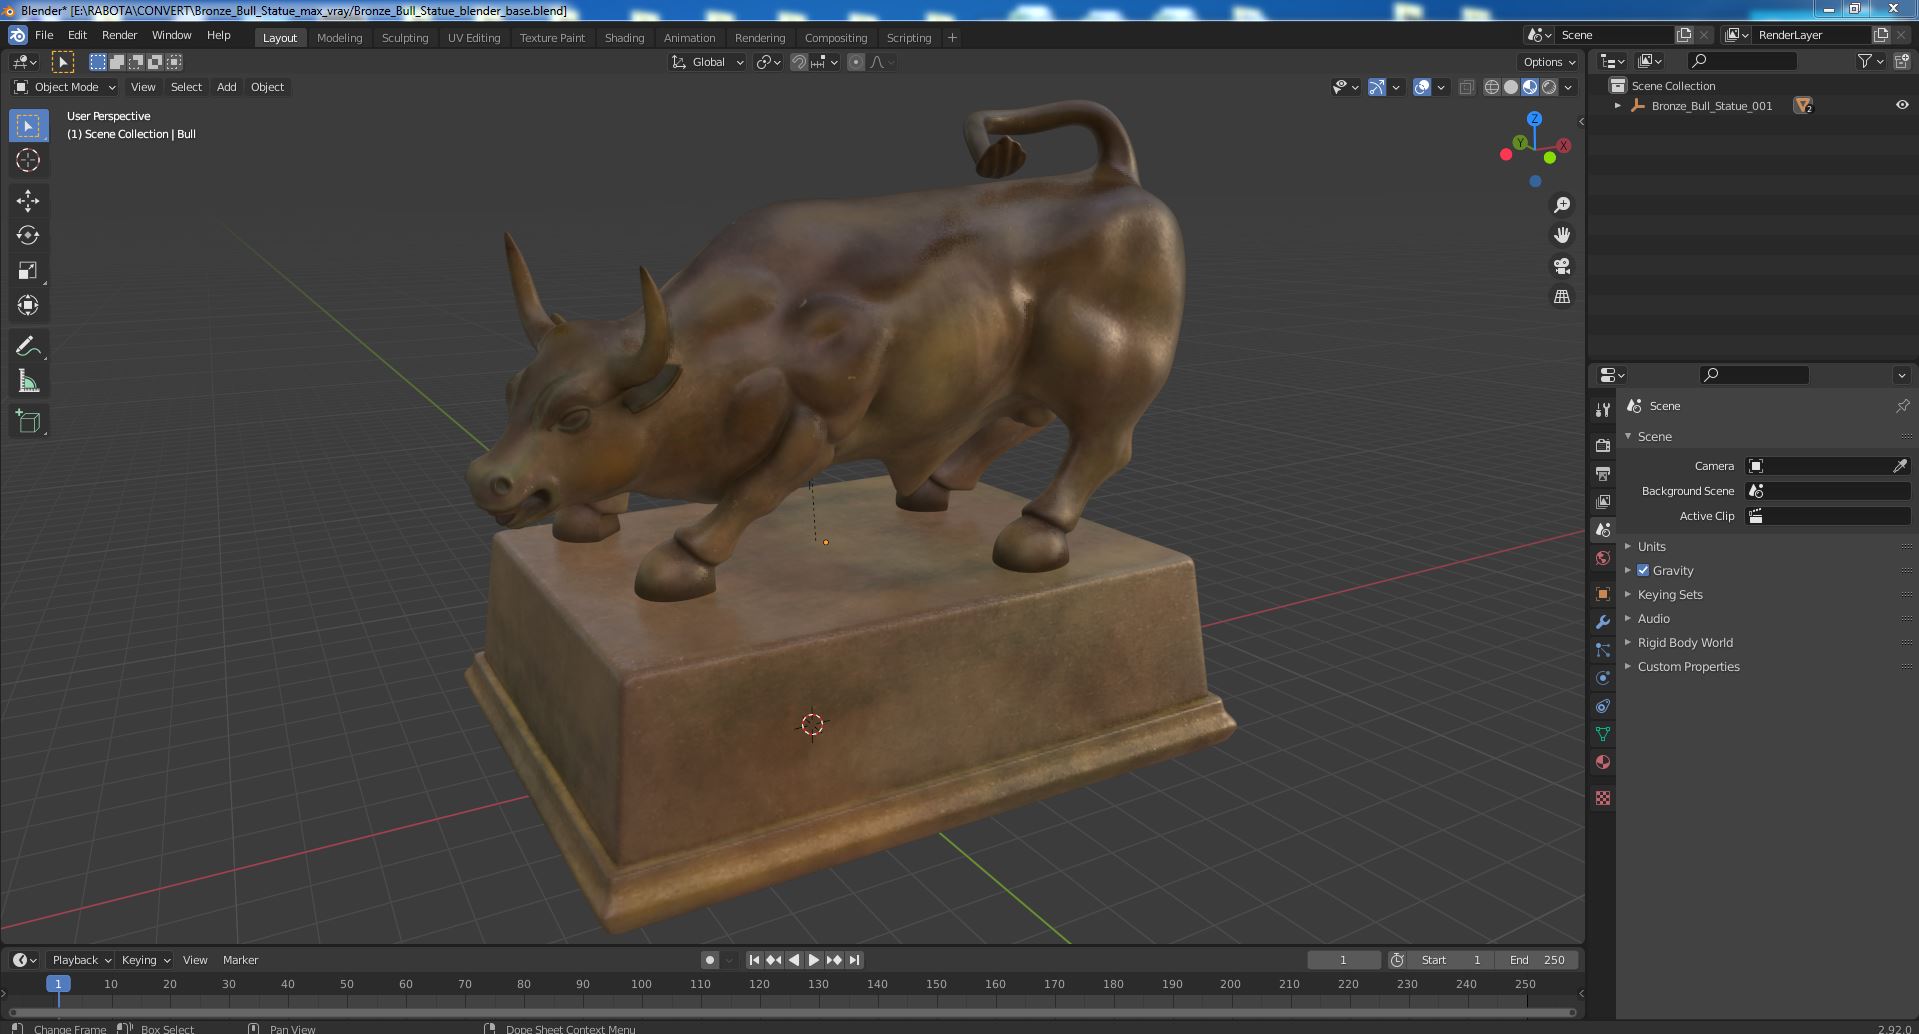Toggle timeline auto keying record button

click(x=710, y=960)
